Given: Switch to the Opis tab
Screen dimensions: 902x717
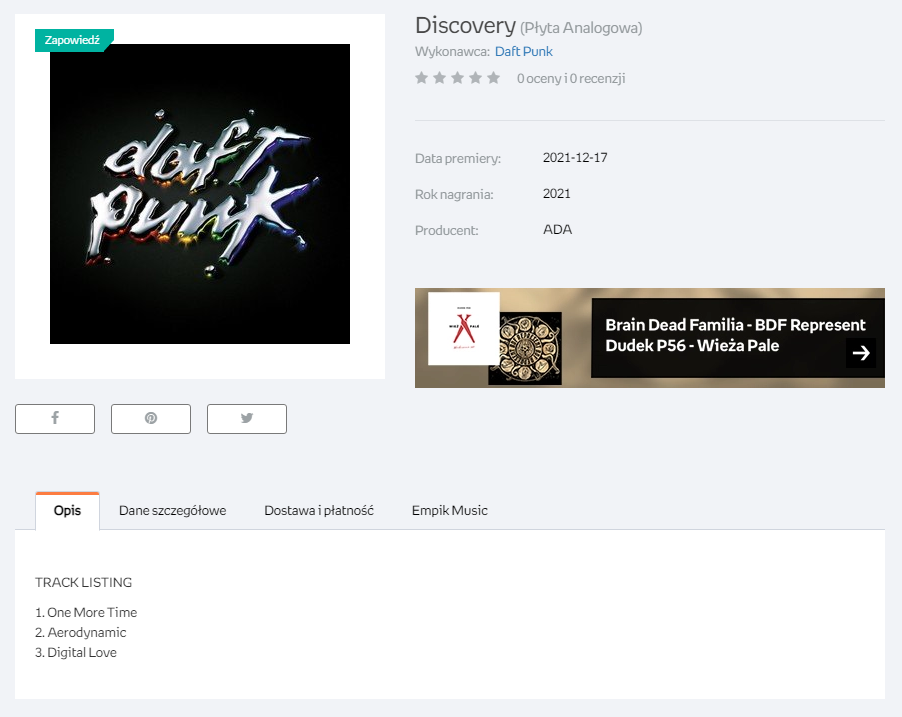Looking at the screenshot, I should point(67,510).
